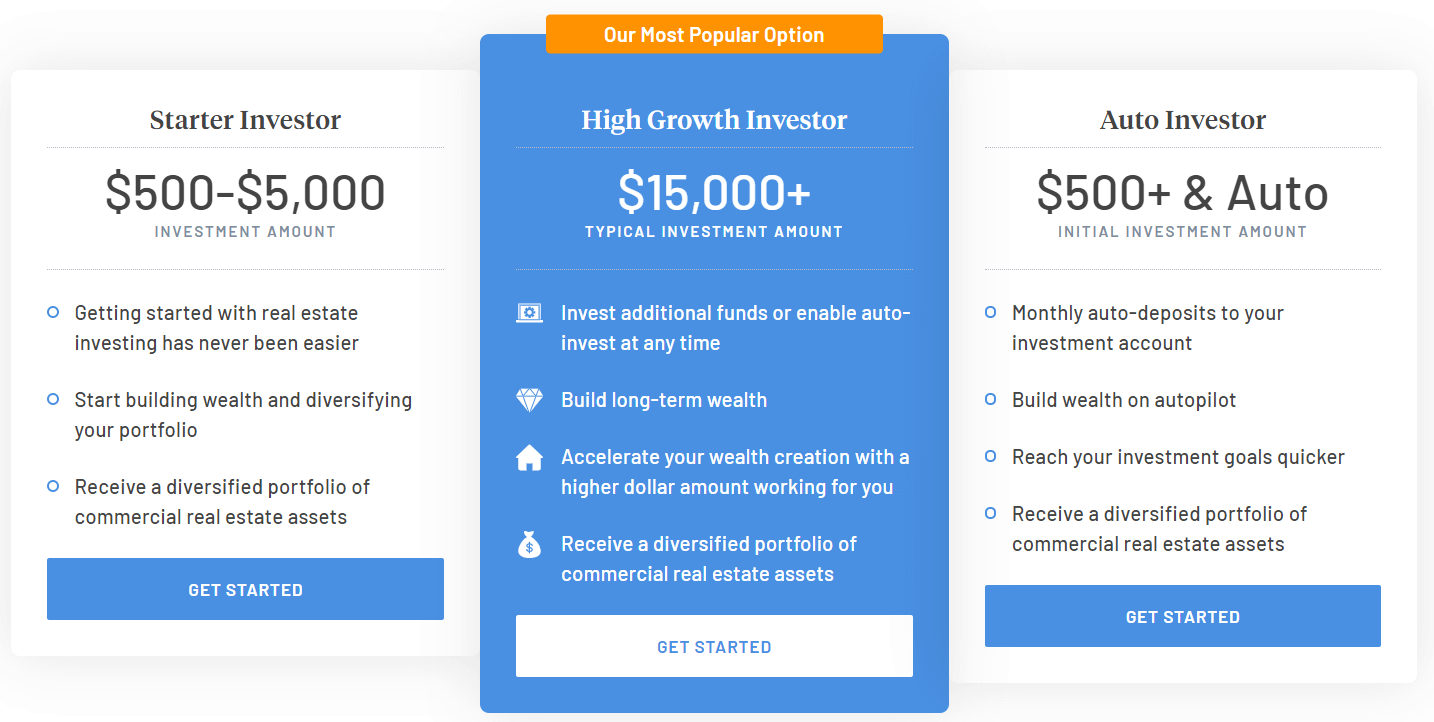The image size is (1434, 722).
Task: Click Get Started under Auto Investor
Action: point(1183,616)
